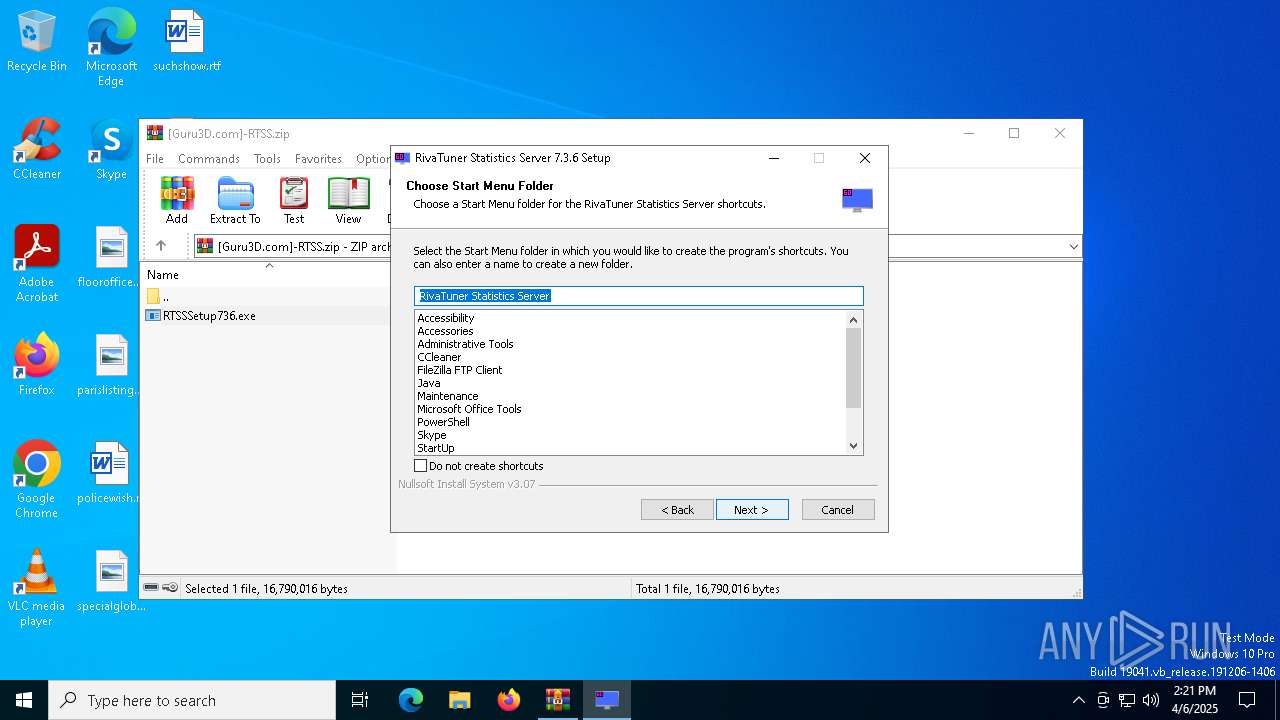Select Accessories in the folder list
Viewport: 1280px width, 720px height.
[445, 331]
